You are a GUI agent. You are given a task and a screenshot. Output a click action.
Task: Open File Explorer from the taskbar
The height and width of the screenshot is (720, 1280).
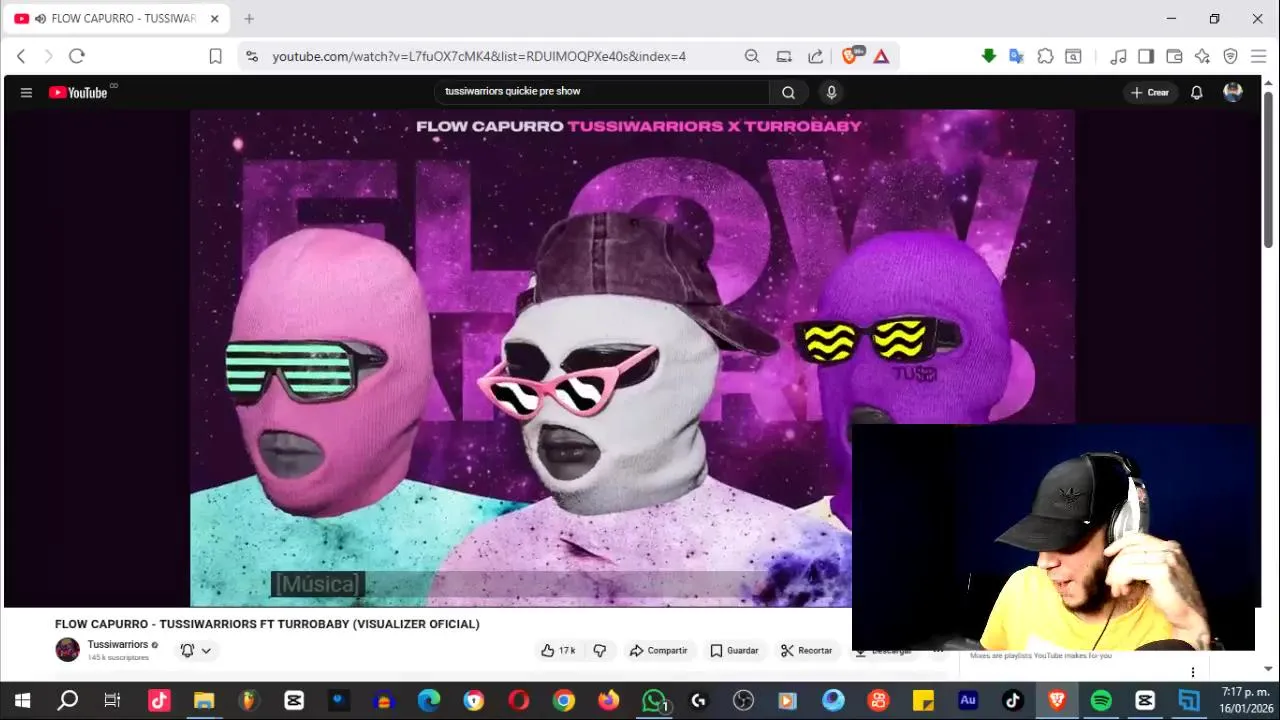(204, 700)
